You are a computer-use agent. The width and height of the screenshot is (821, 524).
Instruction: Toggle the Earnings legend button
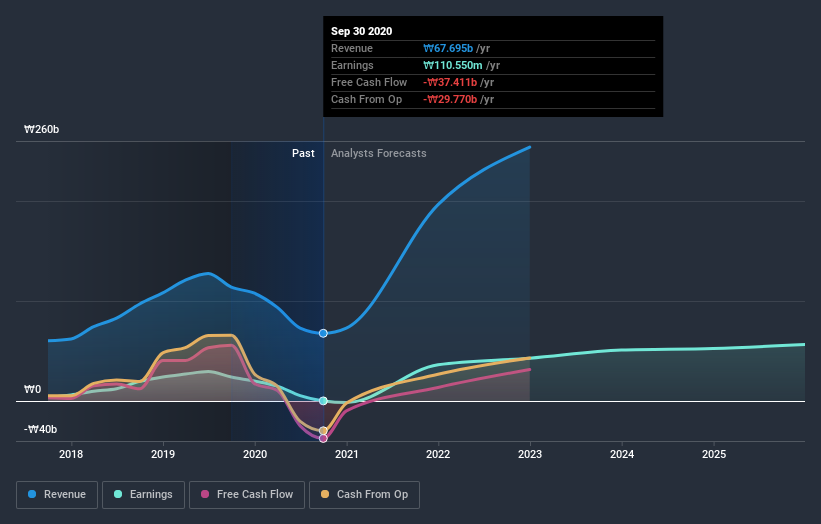pyautogui.click(x=143, y=495)
